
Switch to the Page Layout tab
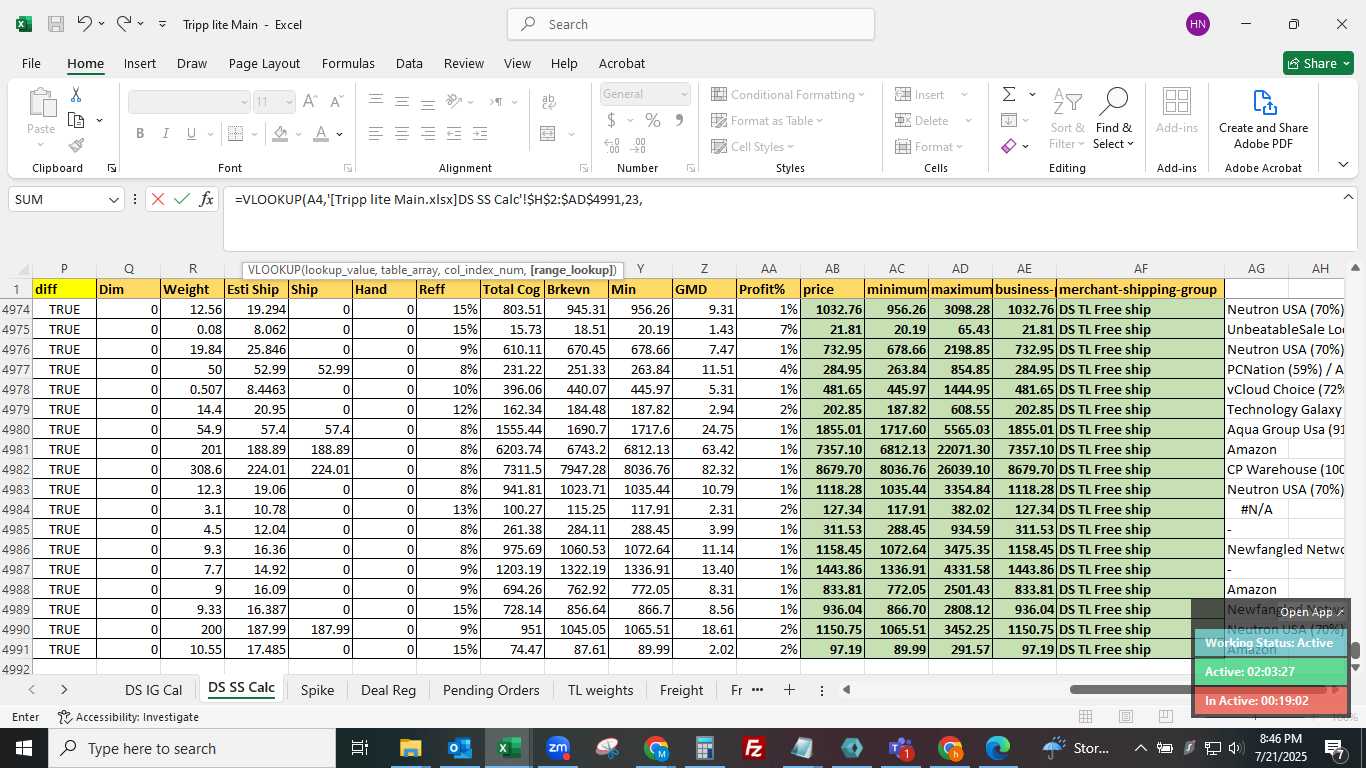coord(264,63)
